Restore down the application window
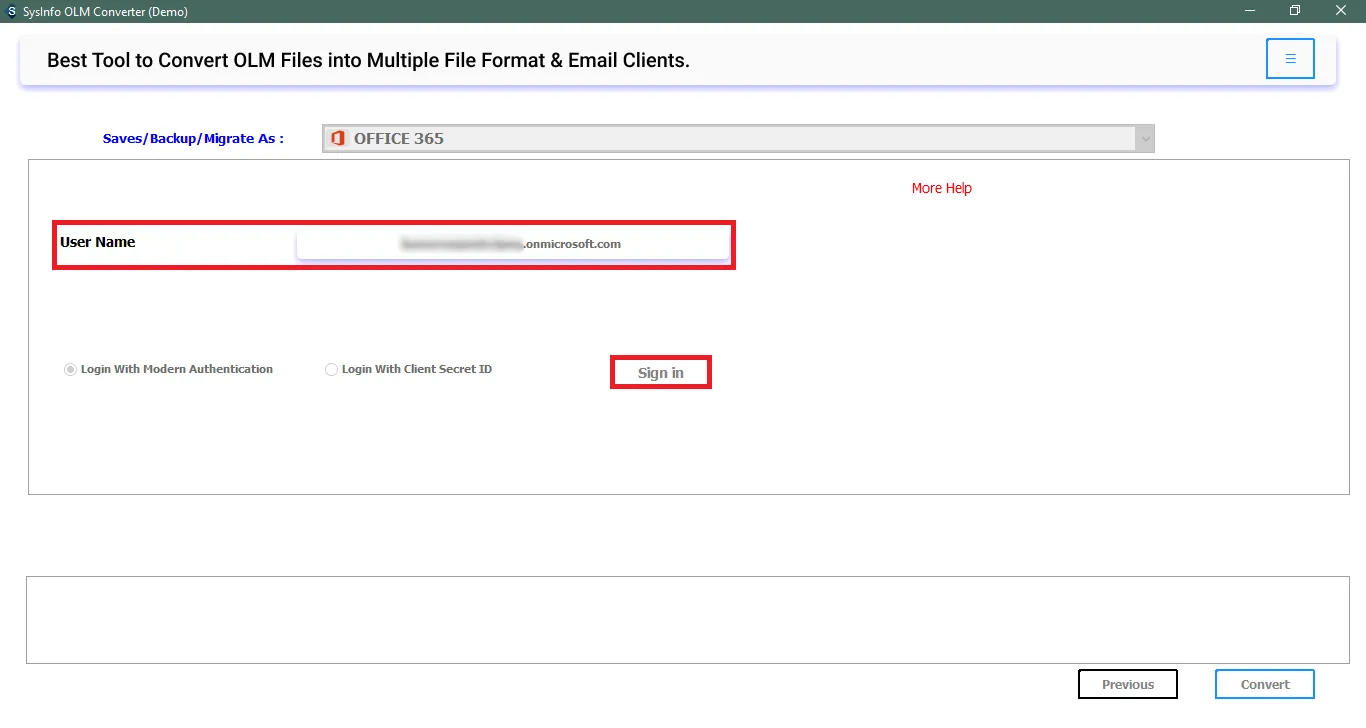Image resolution: width=1366 pixels, height=728 pixels. pyautogui.click(x=1295, y=11)
